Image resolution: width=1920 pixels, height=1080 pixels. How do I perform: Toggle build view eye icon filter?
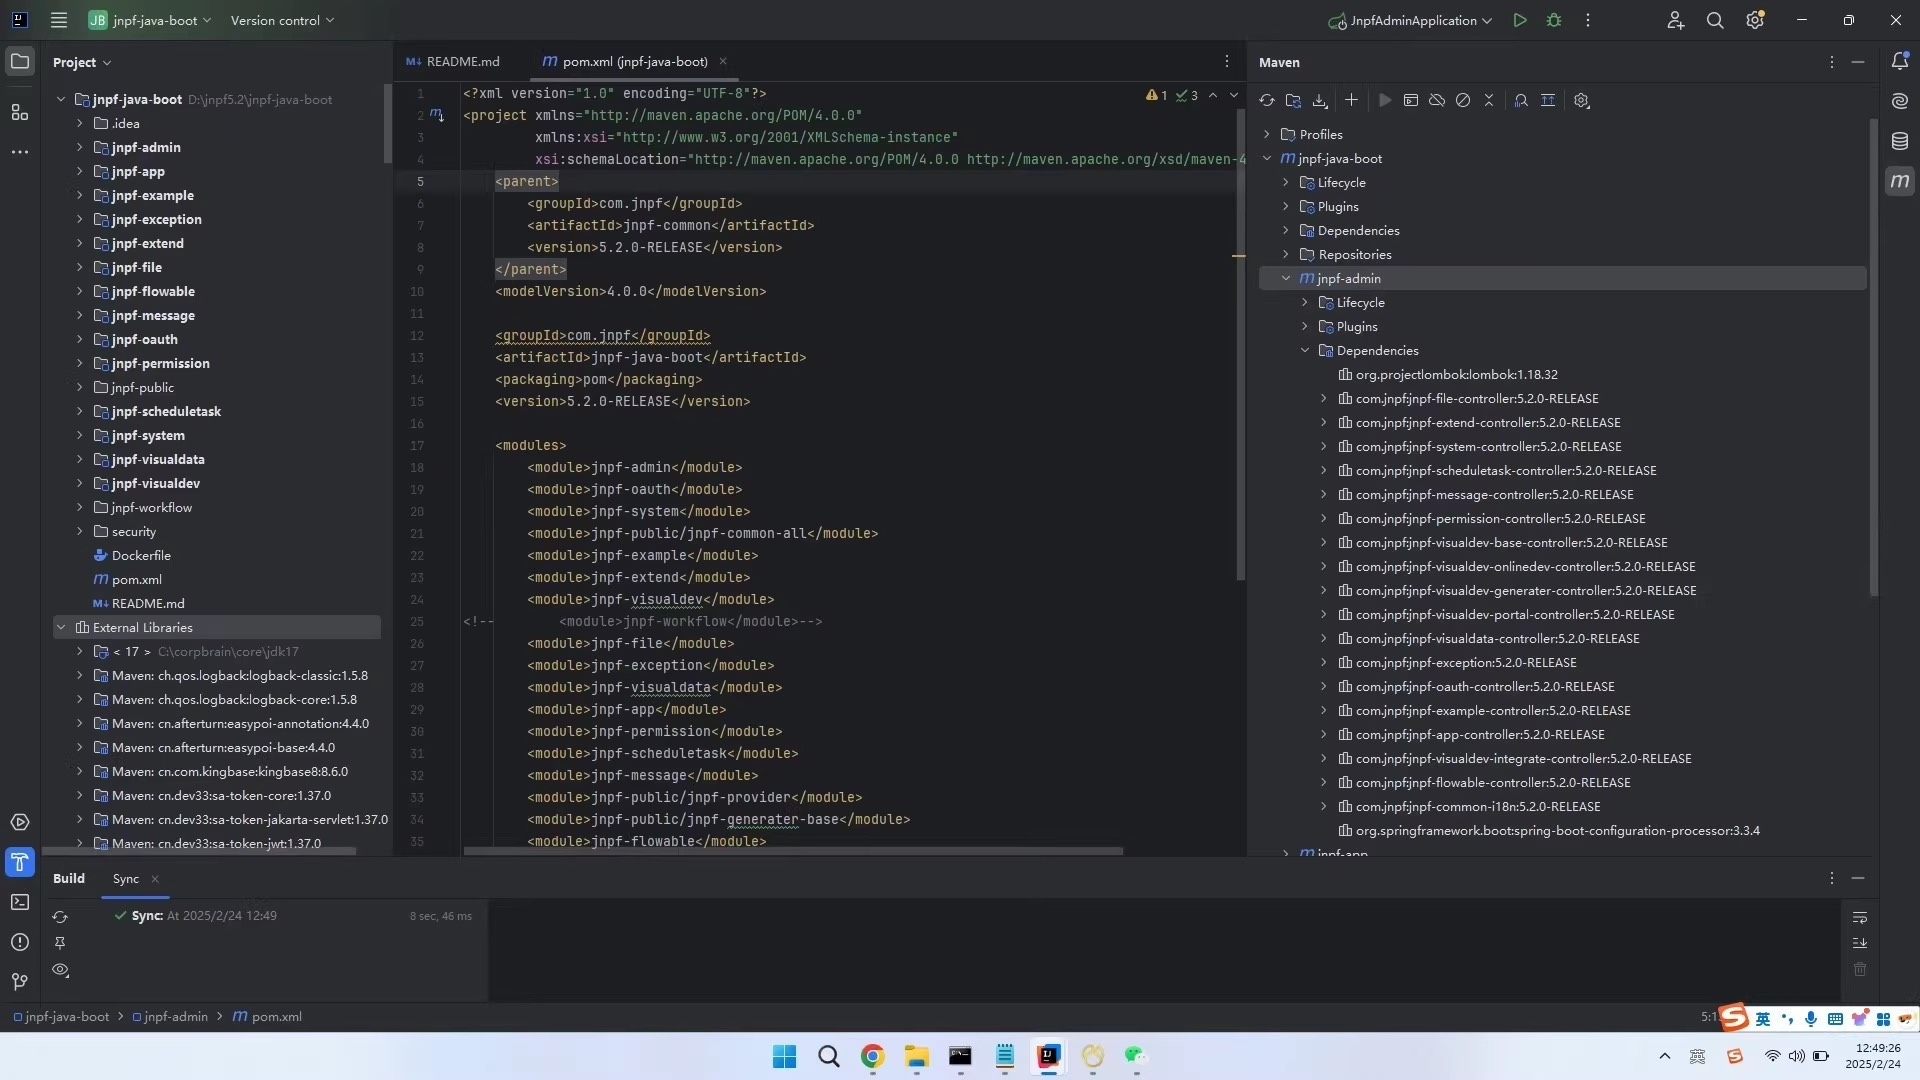point(60,970)
